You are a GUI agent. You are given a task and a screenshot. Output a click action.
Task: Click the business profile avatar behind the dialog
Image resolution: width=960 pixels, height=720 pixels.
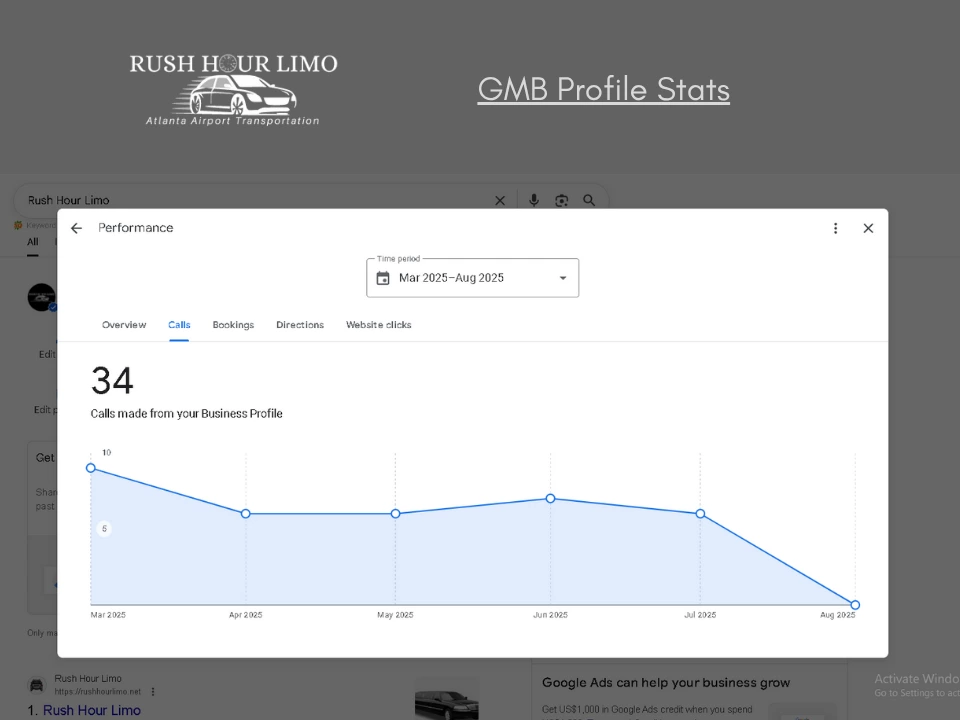point(42,298)
